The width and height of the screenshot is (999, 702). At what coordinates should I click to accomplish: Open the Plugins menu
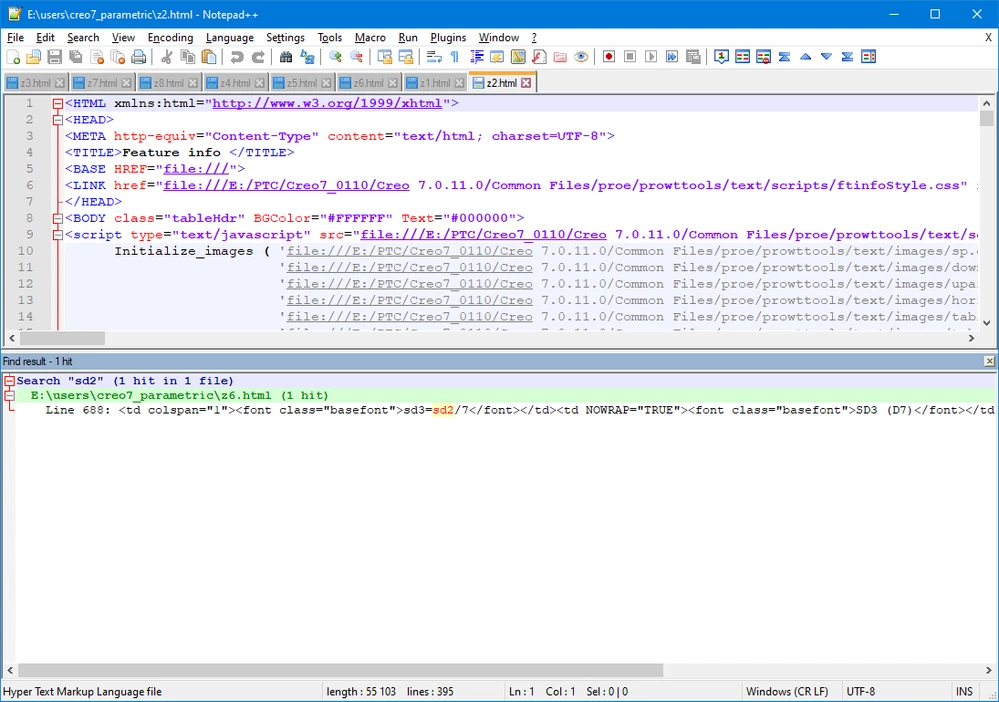coord(448,38)
